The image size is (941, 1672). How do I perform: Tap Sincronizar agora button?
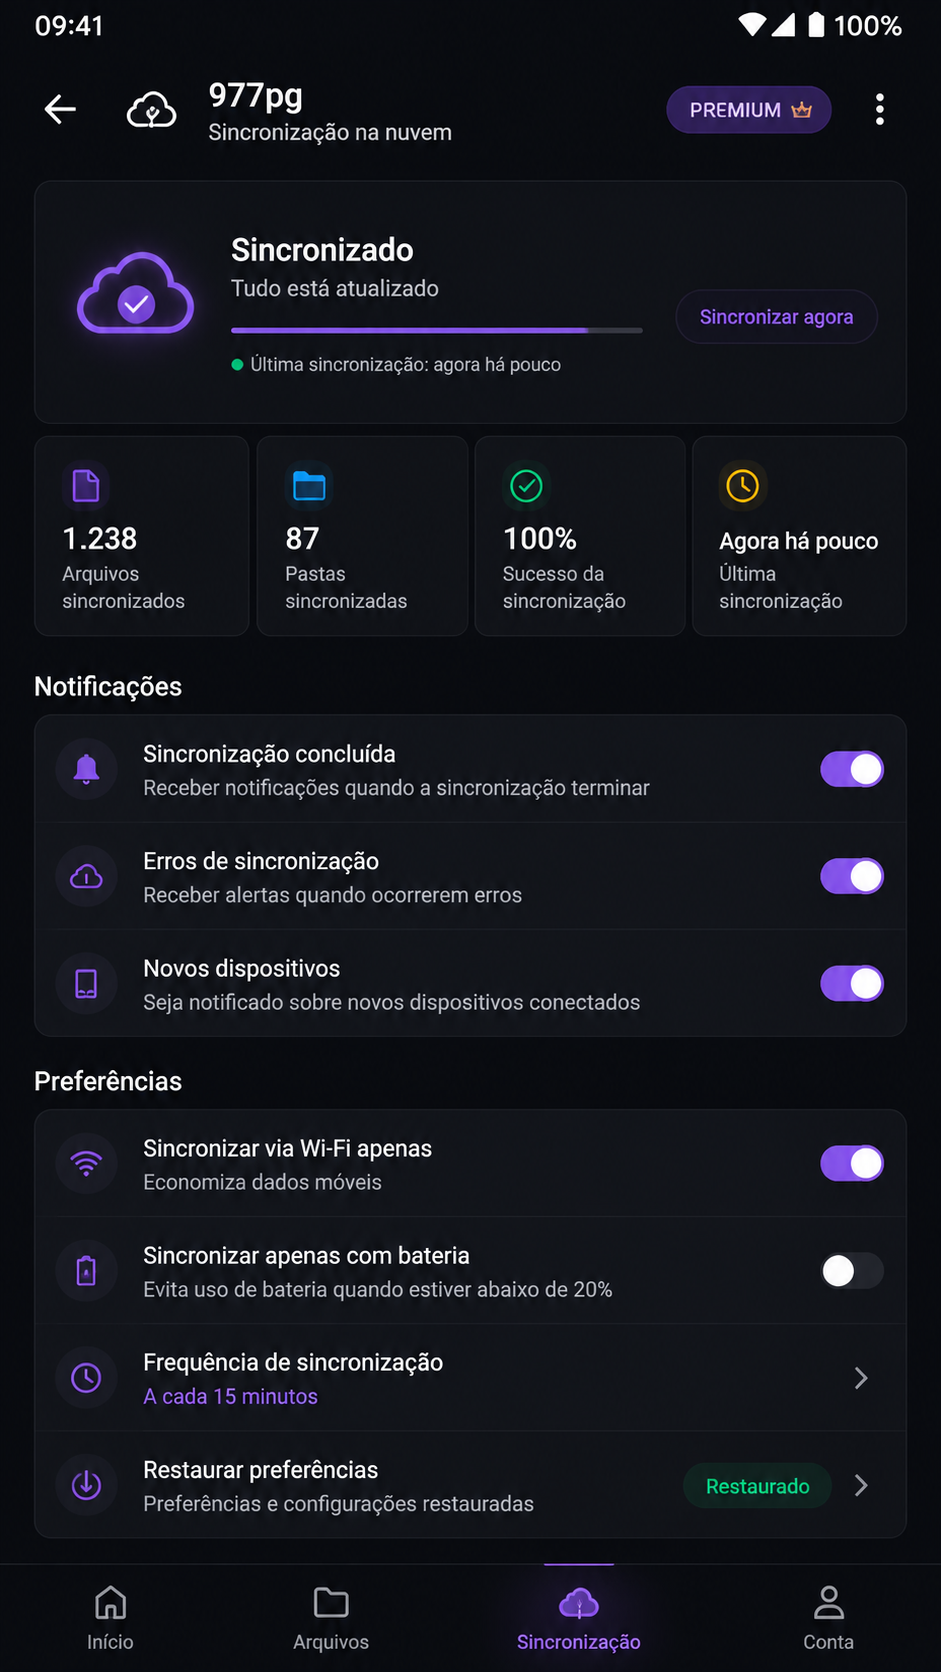tap(777, 317)
